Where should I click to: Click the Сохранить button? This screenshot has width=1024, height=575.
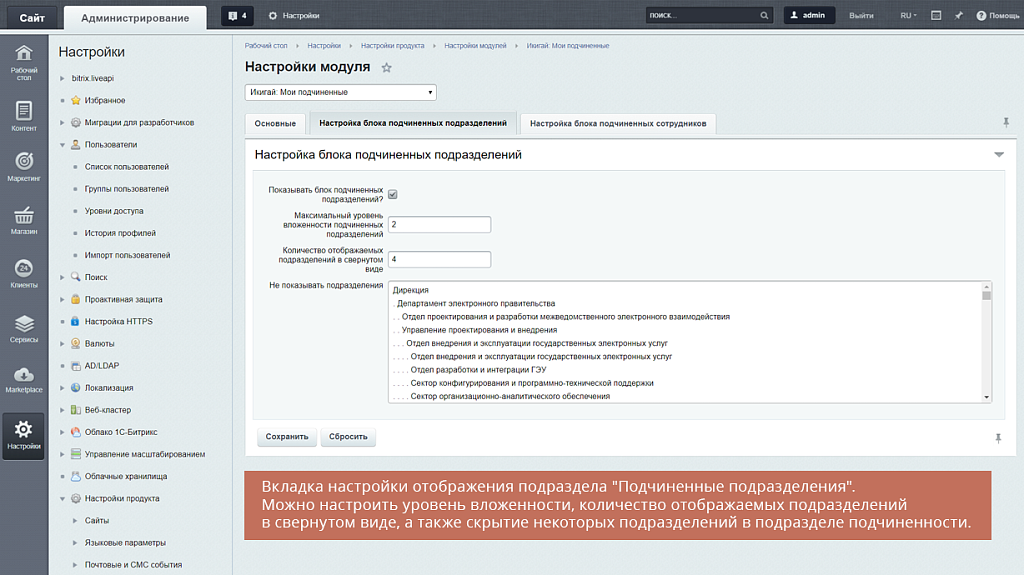click(287, 437)
